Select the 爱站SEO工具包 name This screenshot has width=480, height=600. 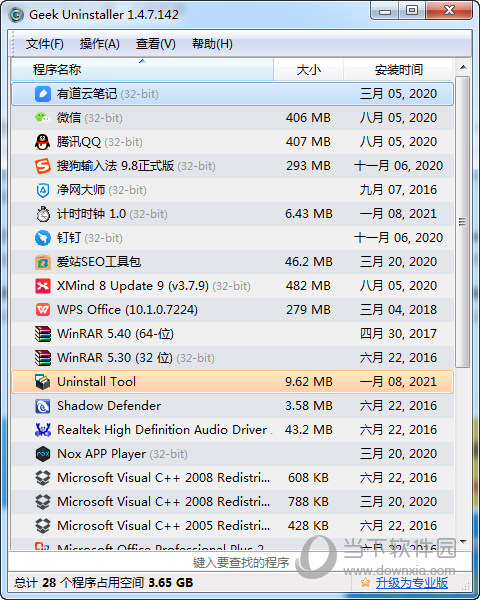(x=99, y=262)
